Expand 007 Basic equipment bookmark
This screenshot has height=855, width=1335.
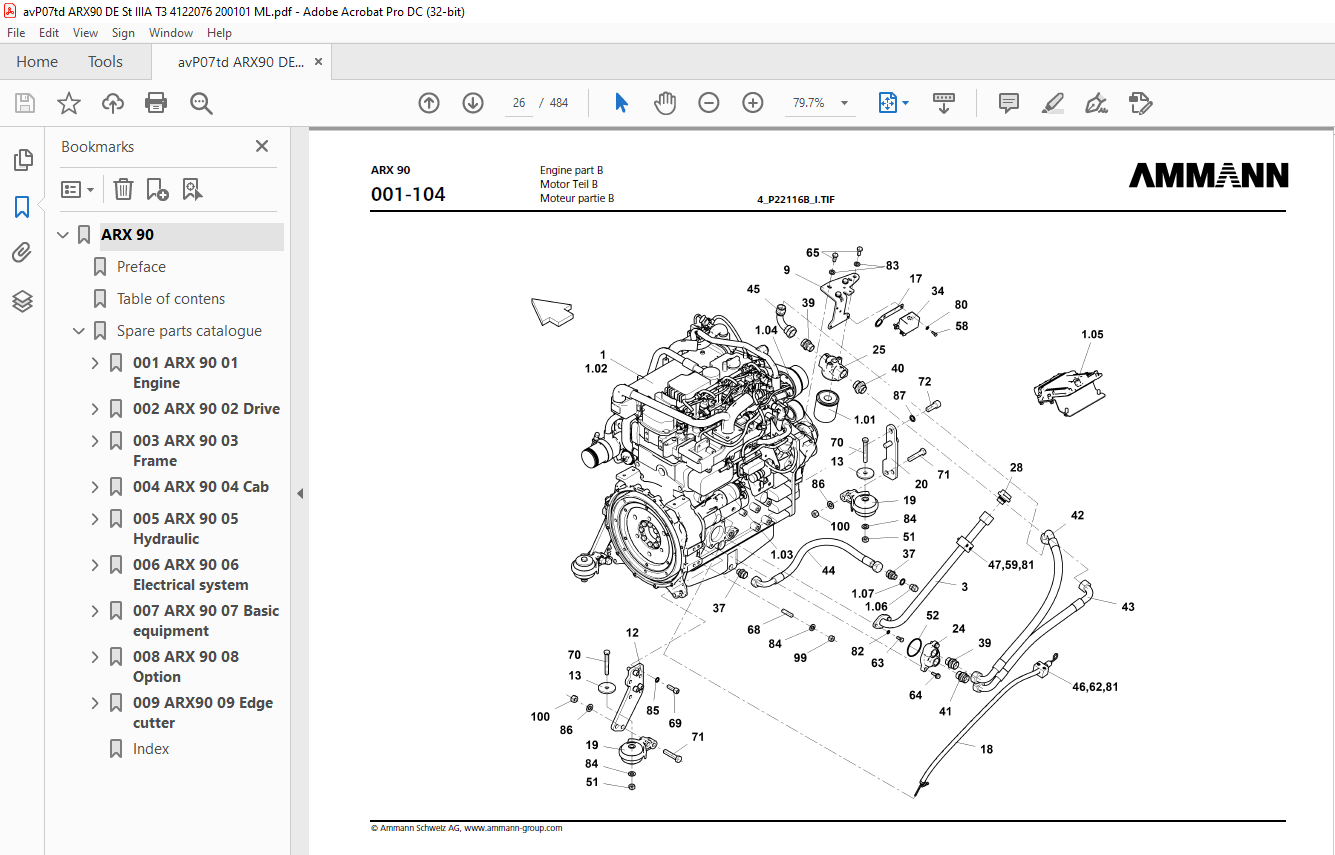(x=96, y=611)
